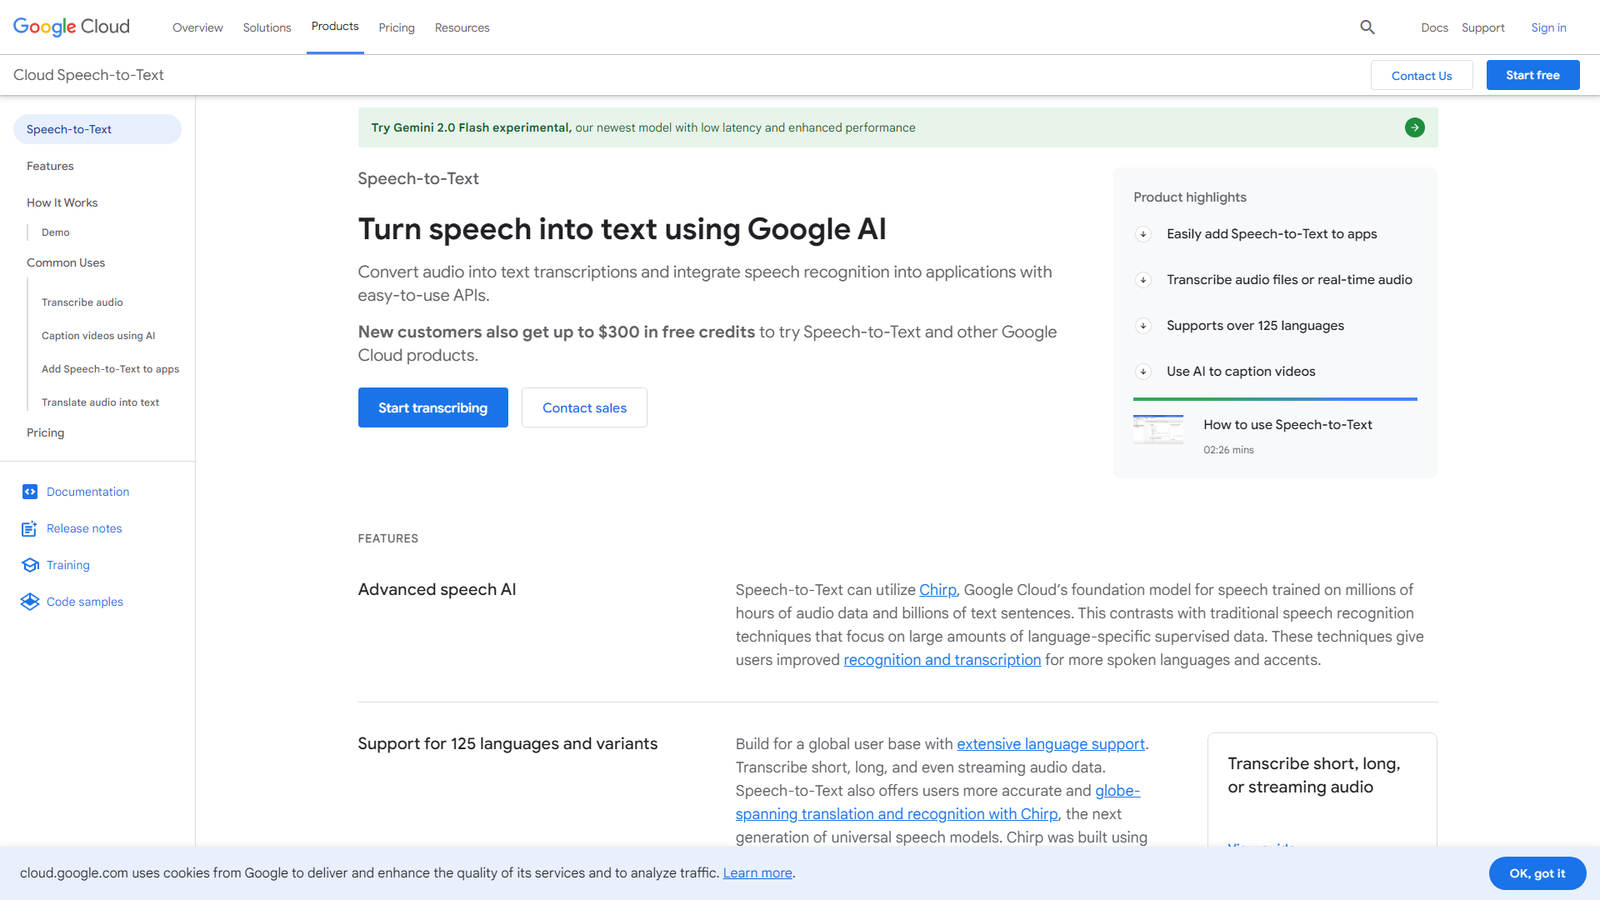This screenshot has height=900, width=1600.
Task: Click 'Support for 125 languages and variants' heading
Action: (x=508, y=744)
